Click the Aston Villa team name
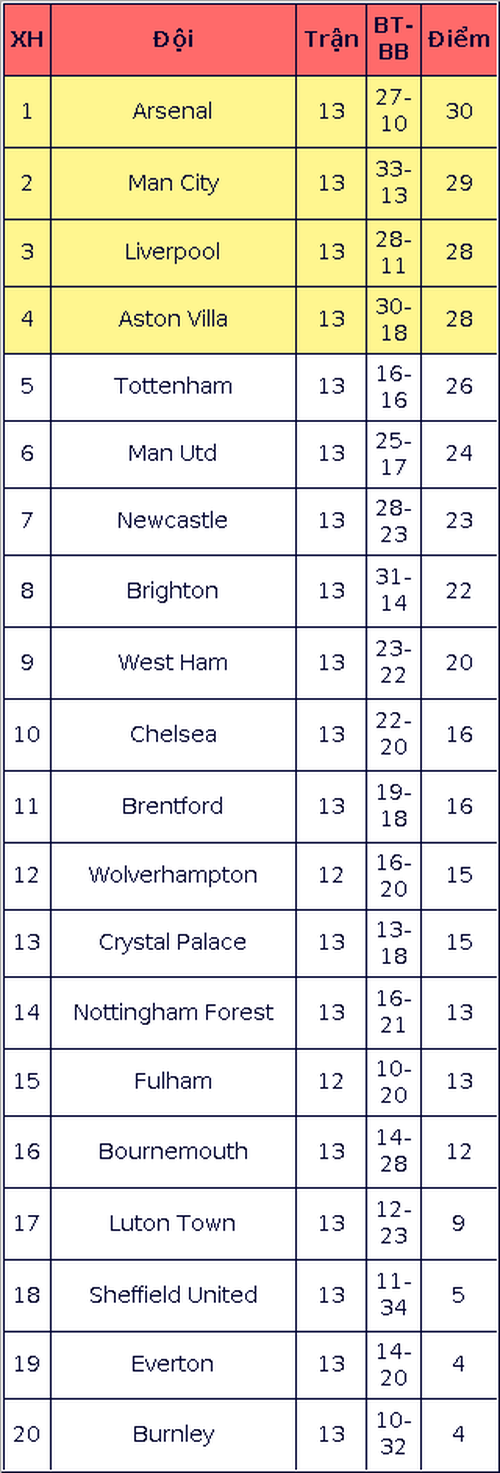 (173, 319)
